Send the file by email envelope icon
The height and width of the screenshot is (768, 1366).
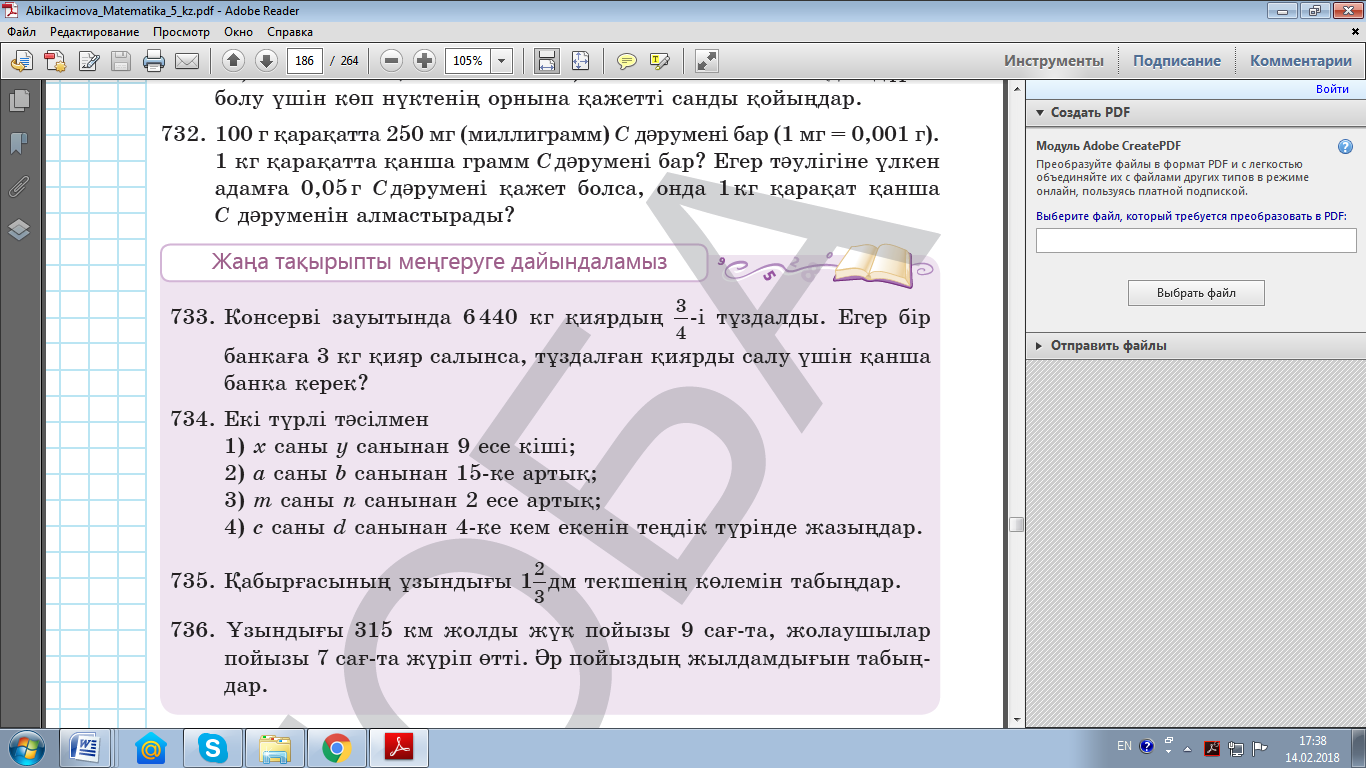click(187, 61)
